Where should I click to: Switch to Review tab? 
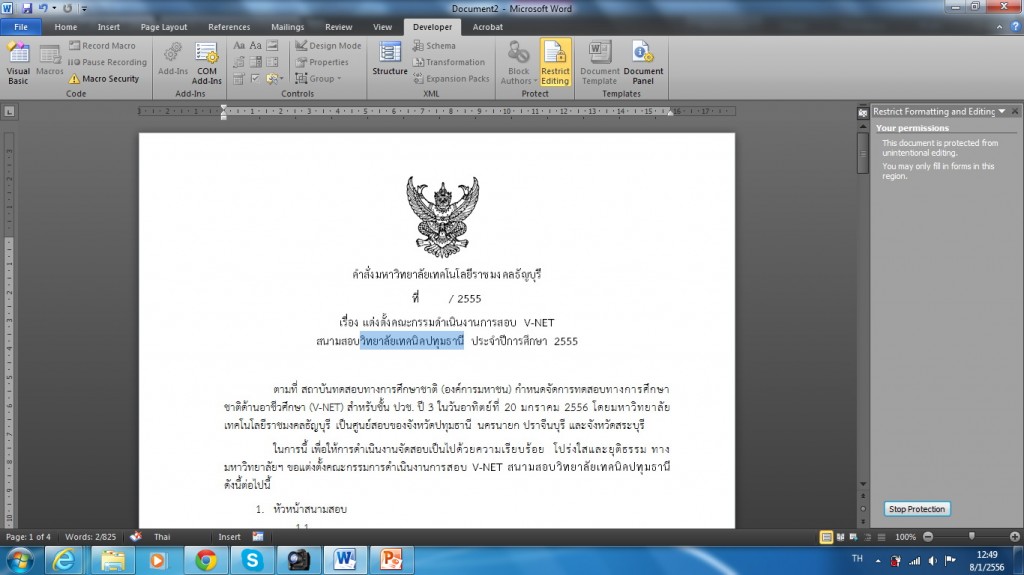338,27
